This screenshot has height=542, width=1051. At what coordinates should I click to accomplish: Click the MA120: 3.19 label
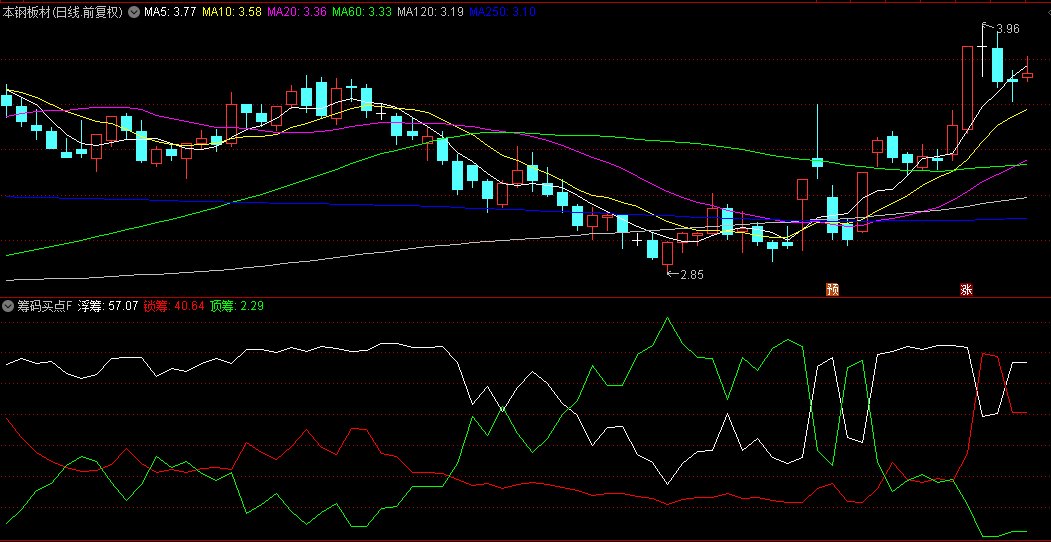pos(430,11)
